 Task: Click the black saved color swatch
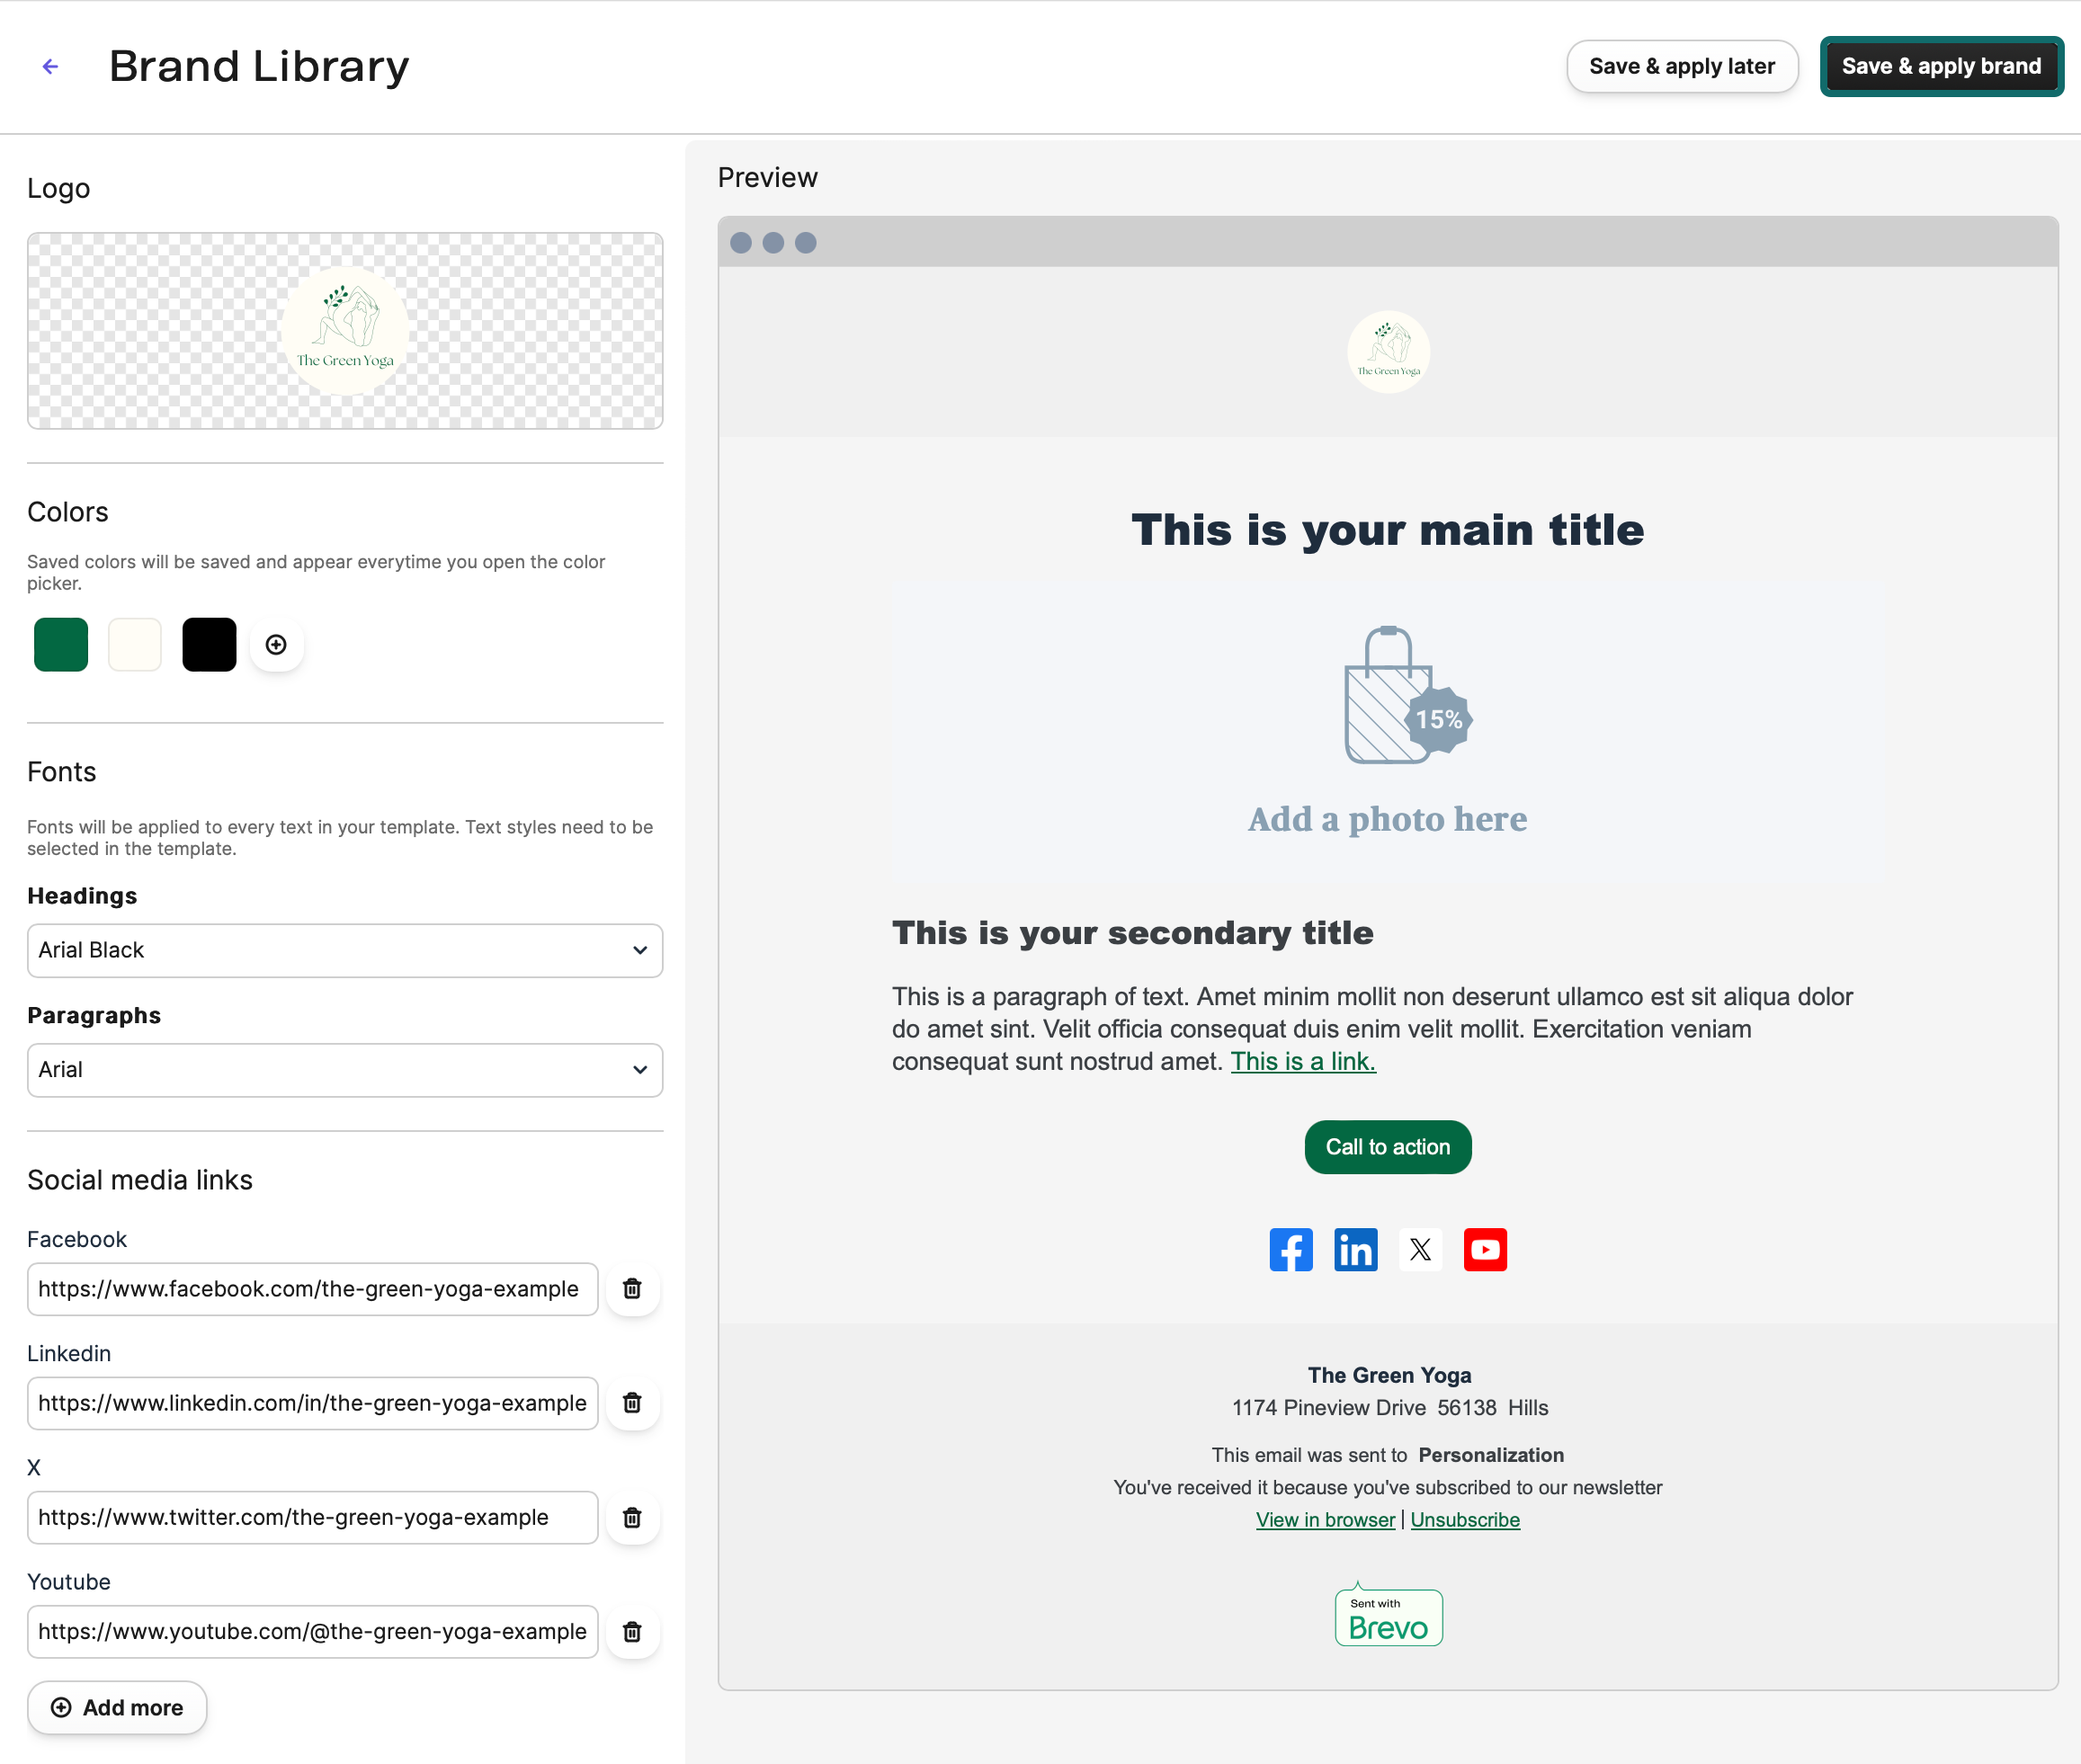click(208, 645)
